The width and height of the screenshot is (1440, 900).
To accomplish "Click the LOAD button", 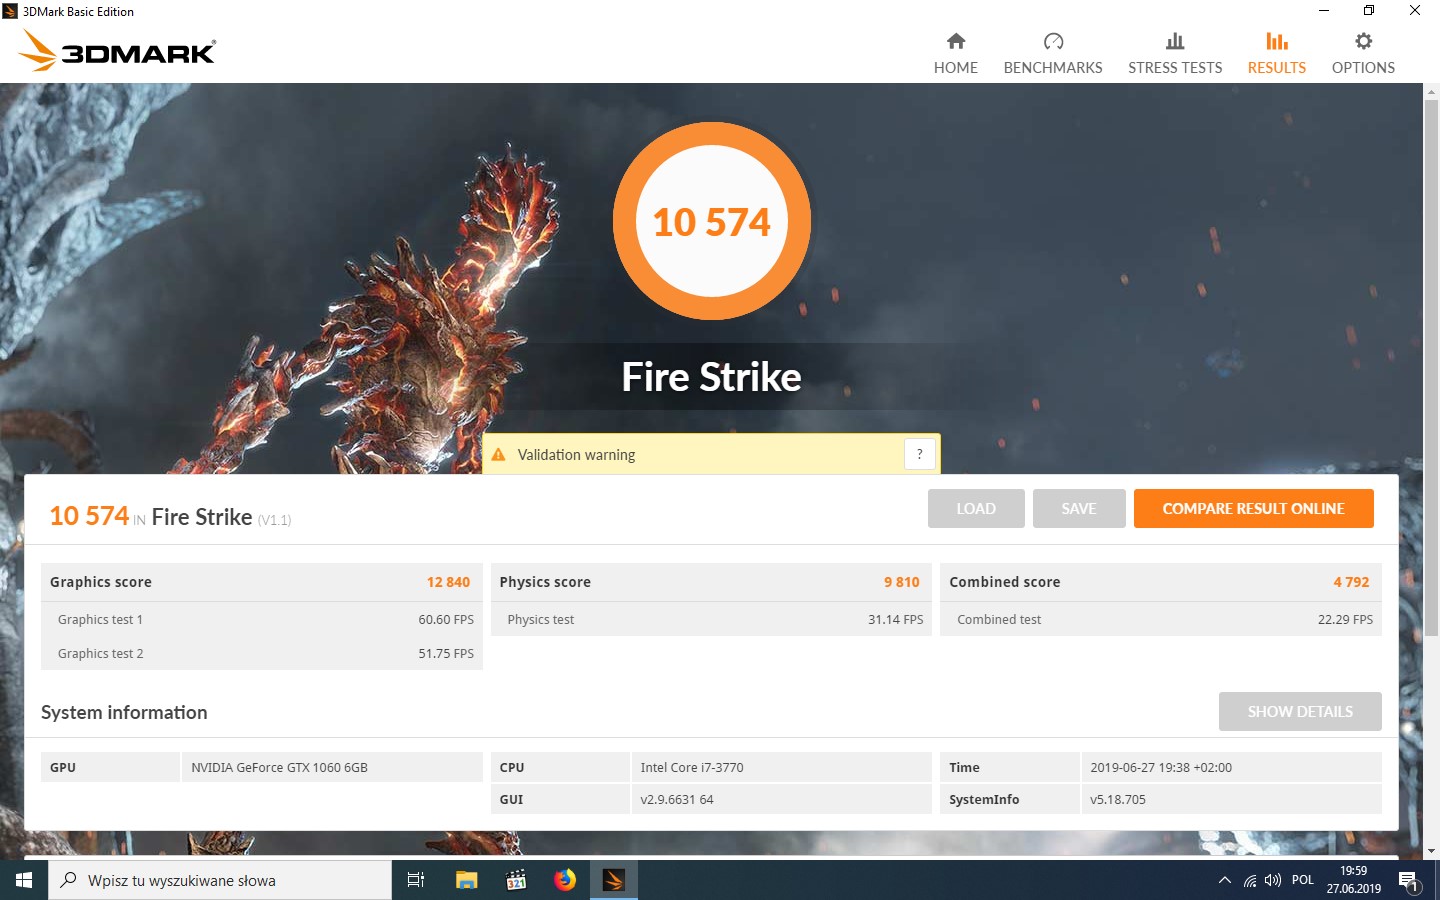I will tap(976, 508).
